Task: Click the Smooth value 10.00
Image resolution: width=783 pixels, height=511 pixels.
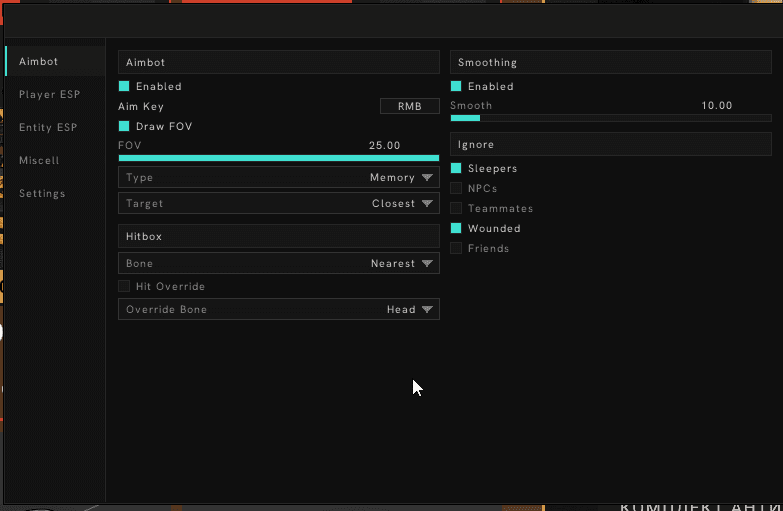Action: pyautogui.click(x=717, y=105)
